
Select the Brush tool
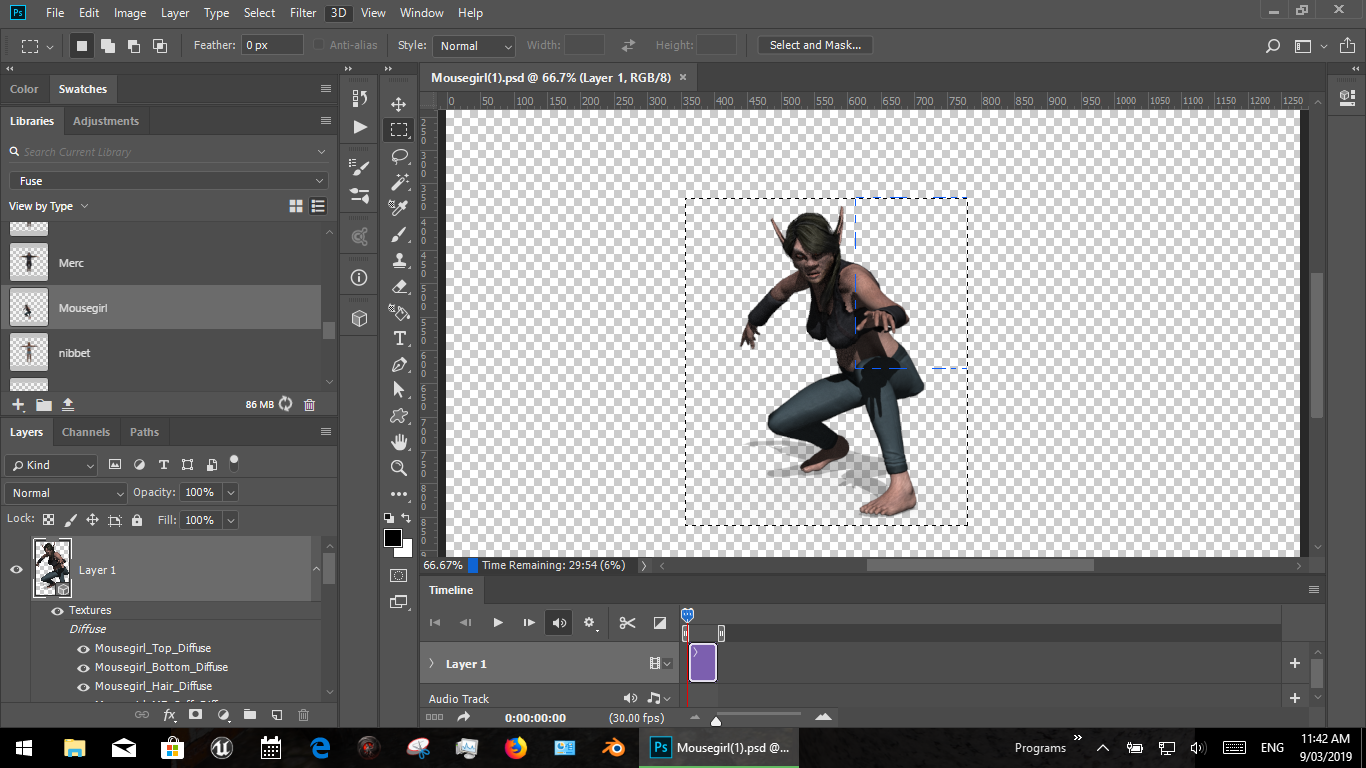(399, 234)
